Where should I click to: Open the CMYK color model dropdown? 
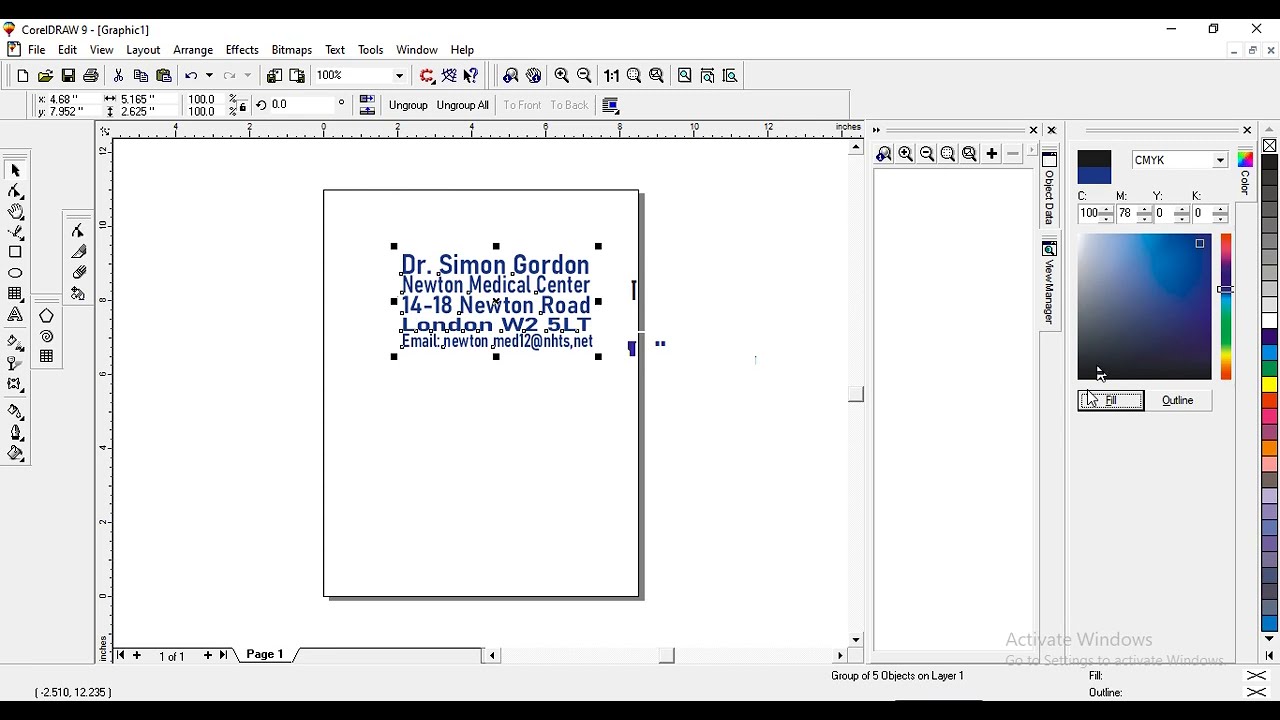point(1221,161)
